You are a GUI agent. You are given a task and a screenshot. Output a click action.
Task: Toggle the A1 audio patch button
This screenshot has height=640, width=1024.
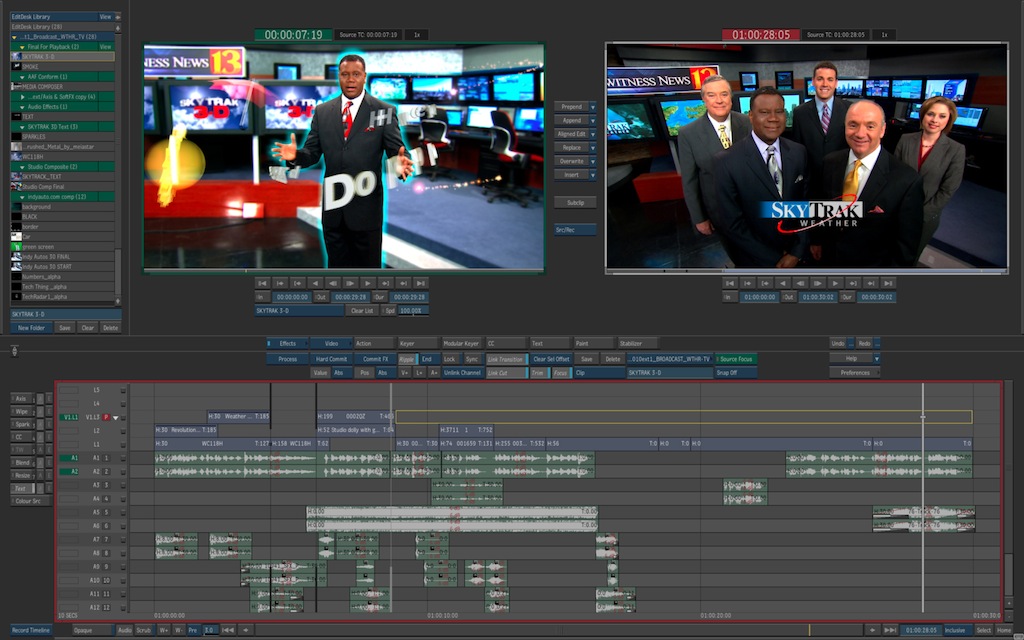pyautogui.click(x=69, y=458)
